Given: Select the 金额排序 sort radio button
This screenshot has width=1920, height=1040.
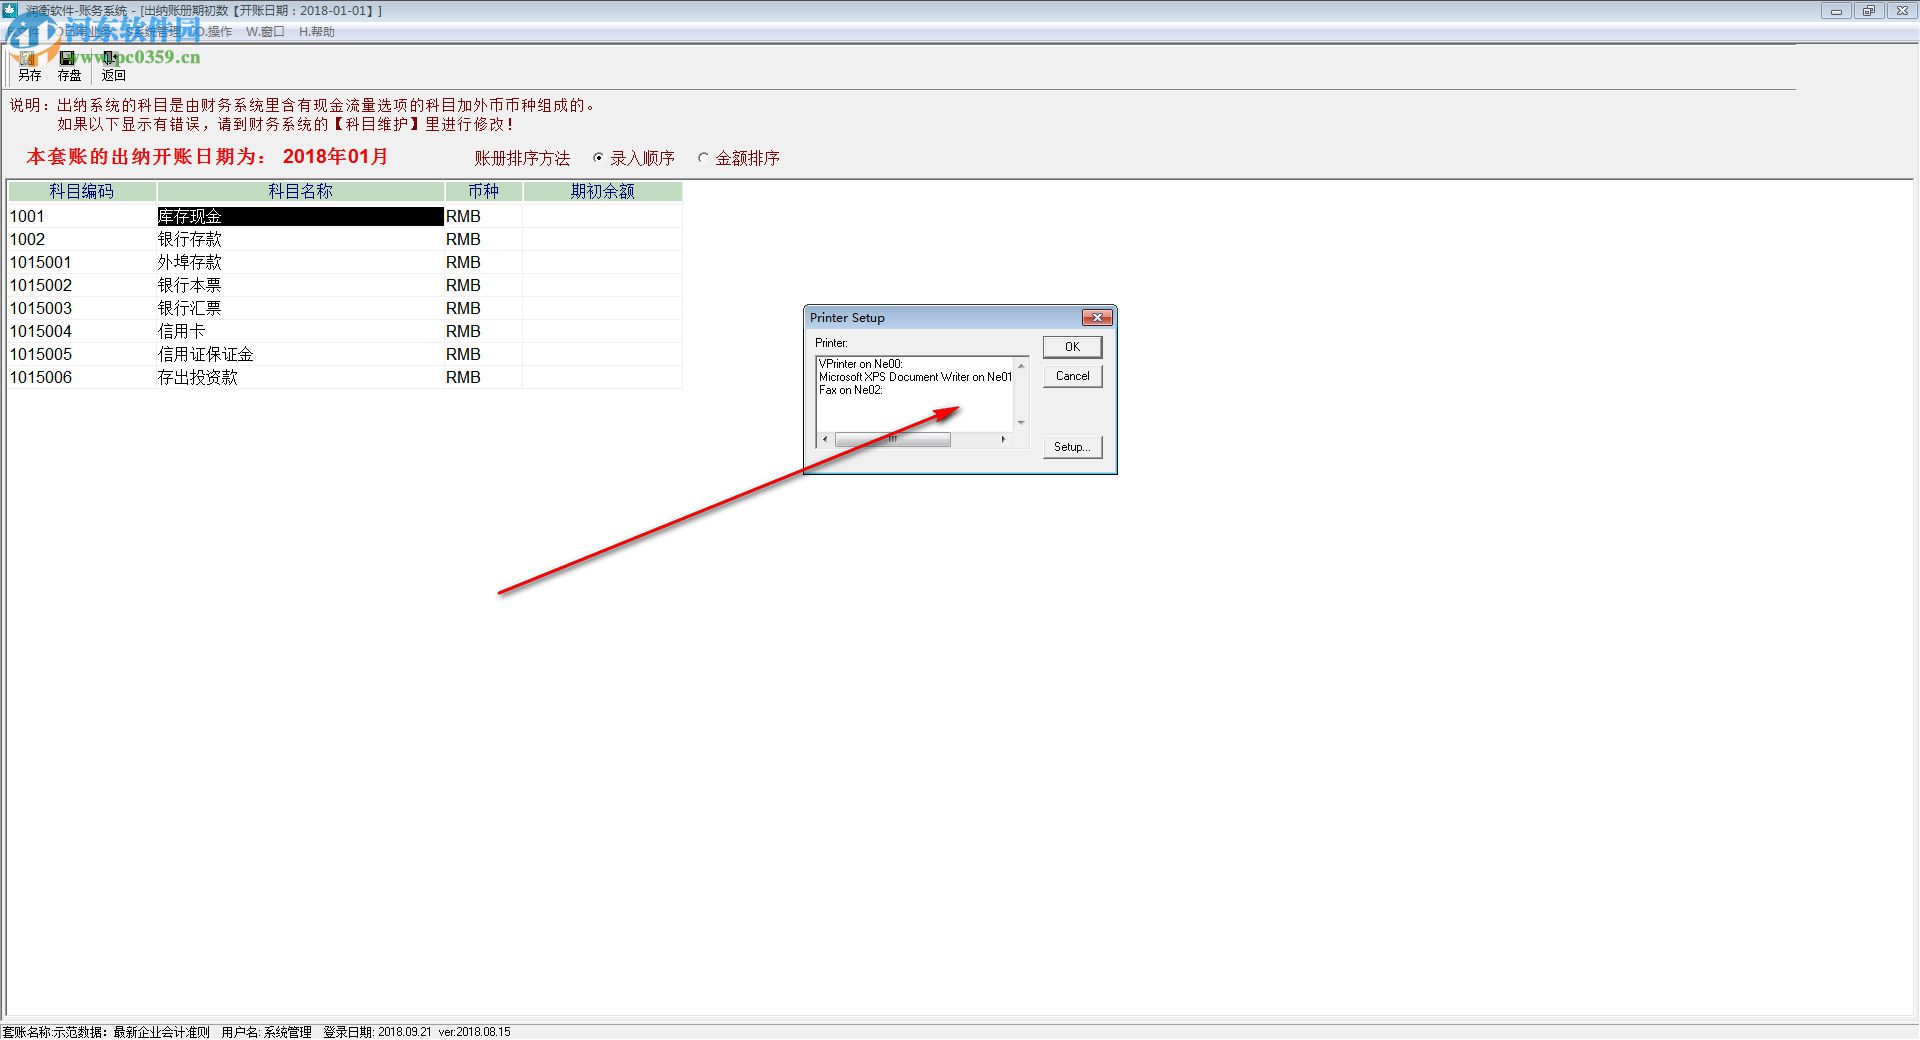Looking at the screenshot, I should click(x=703, y=158).
